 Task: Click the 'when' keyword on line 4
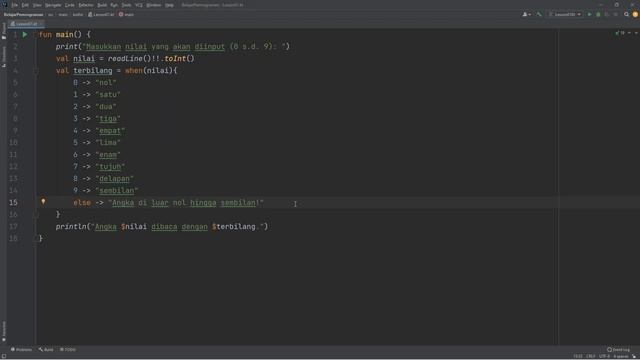click(134, 71)
